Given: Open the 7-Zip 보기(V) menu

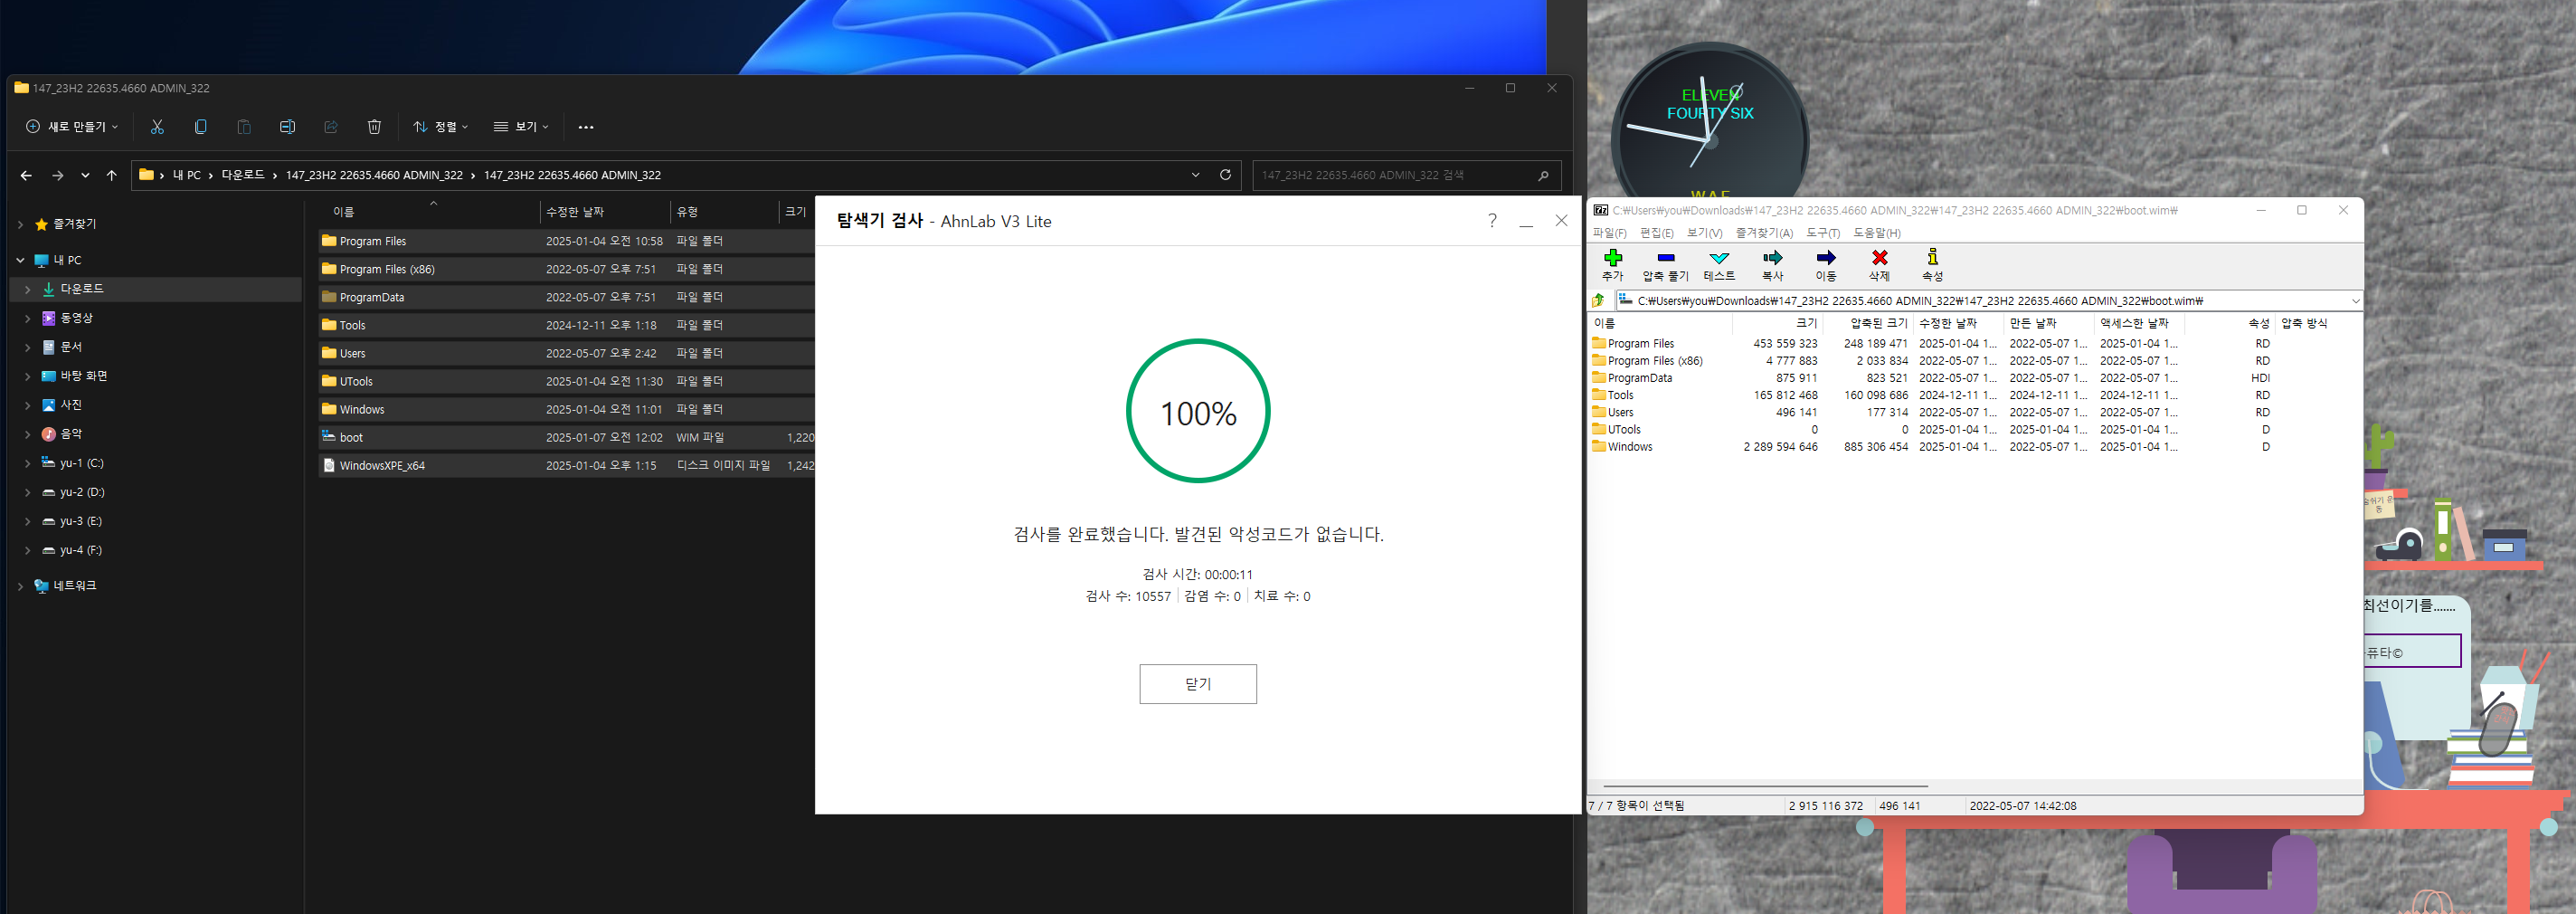Looking at the screenshot, I should [x=1704, y=233].
